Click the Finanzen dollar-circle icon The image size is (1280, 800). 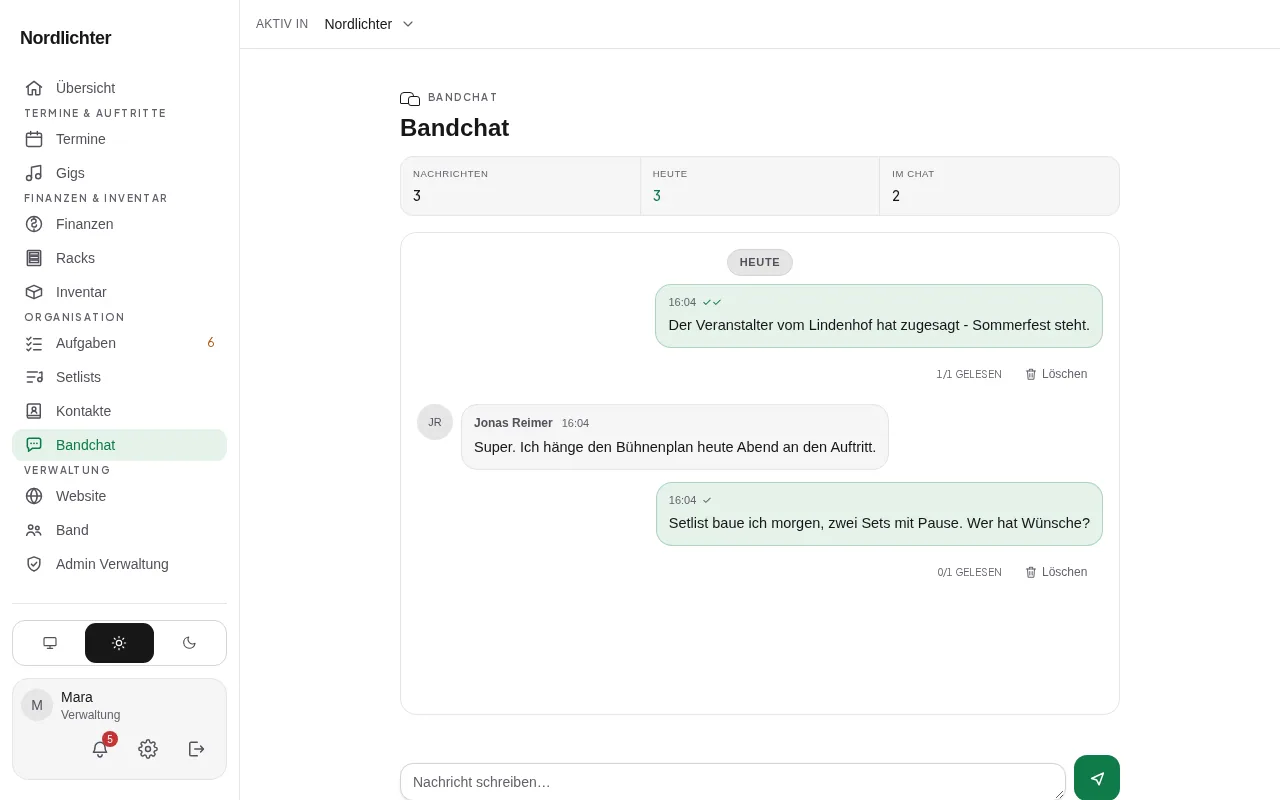(34, 224)
